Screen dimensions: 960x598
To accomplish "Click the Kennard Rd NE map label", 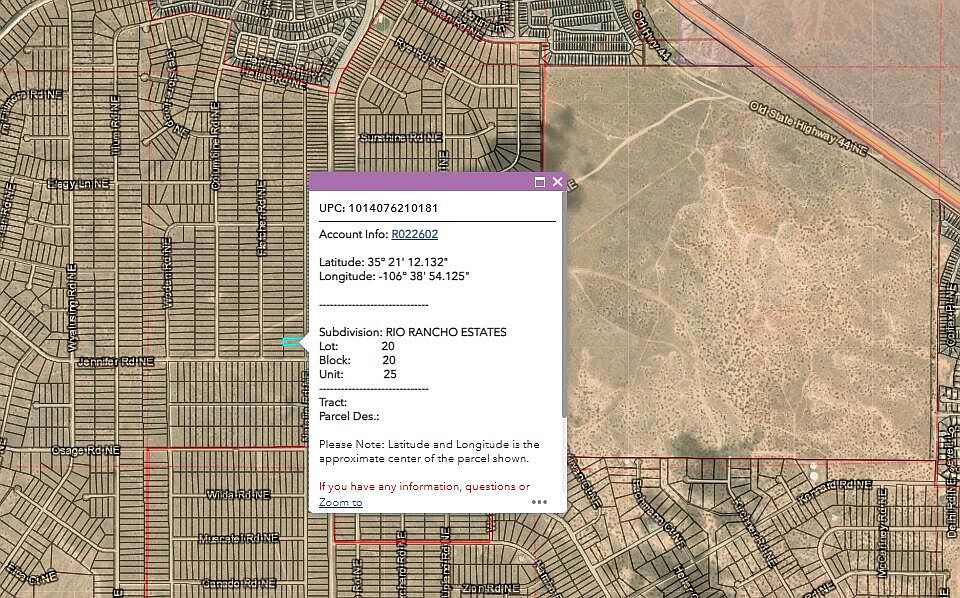I will (835, 491).
